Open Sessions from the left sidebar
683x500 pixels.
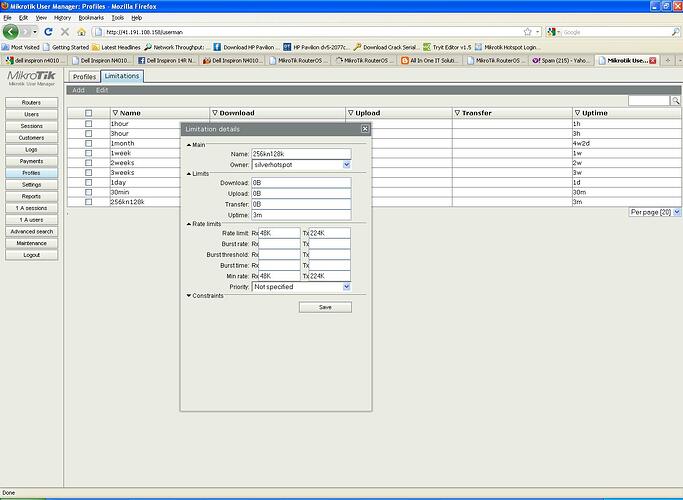point(31,126)
